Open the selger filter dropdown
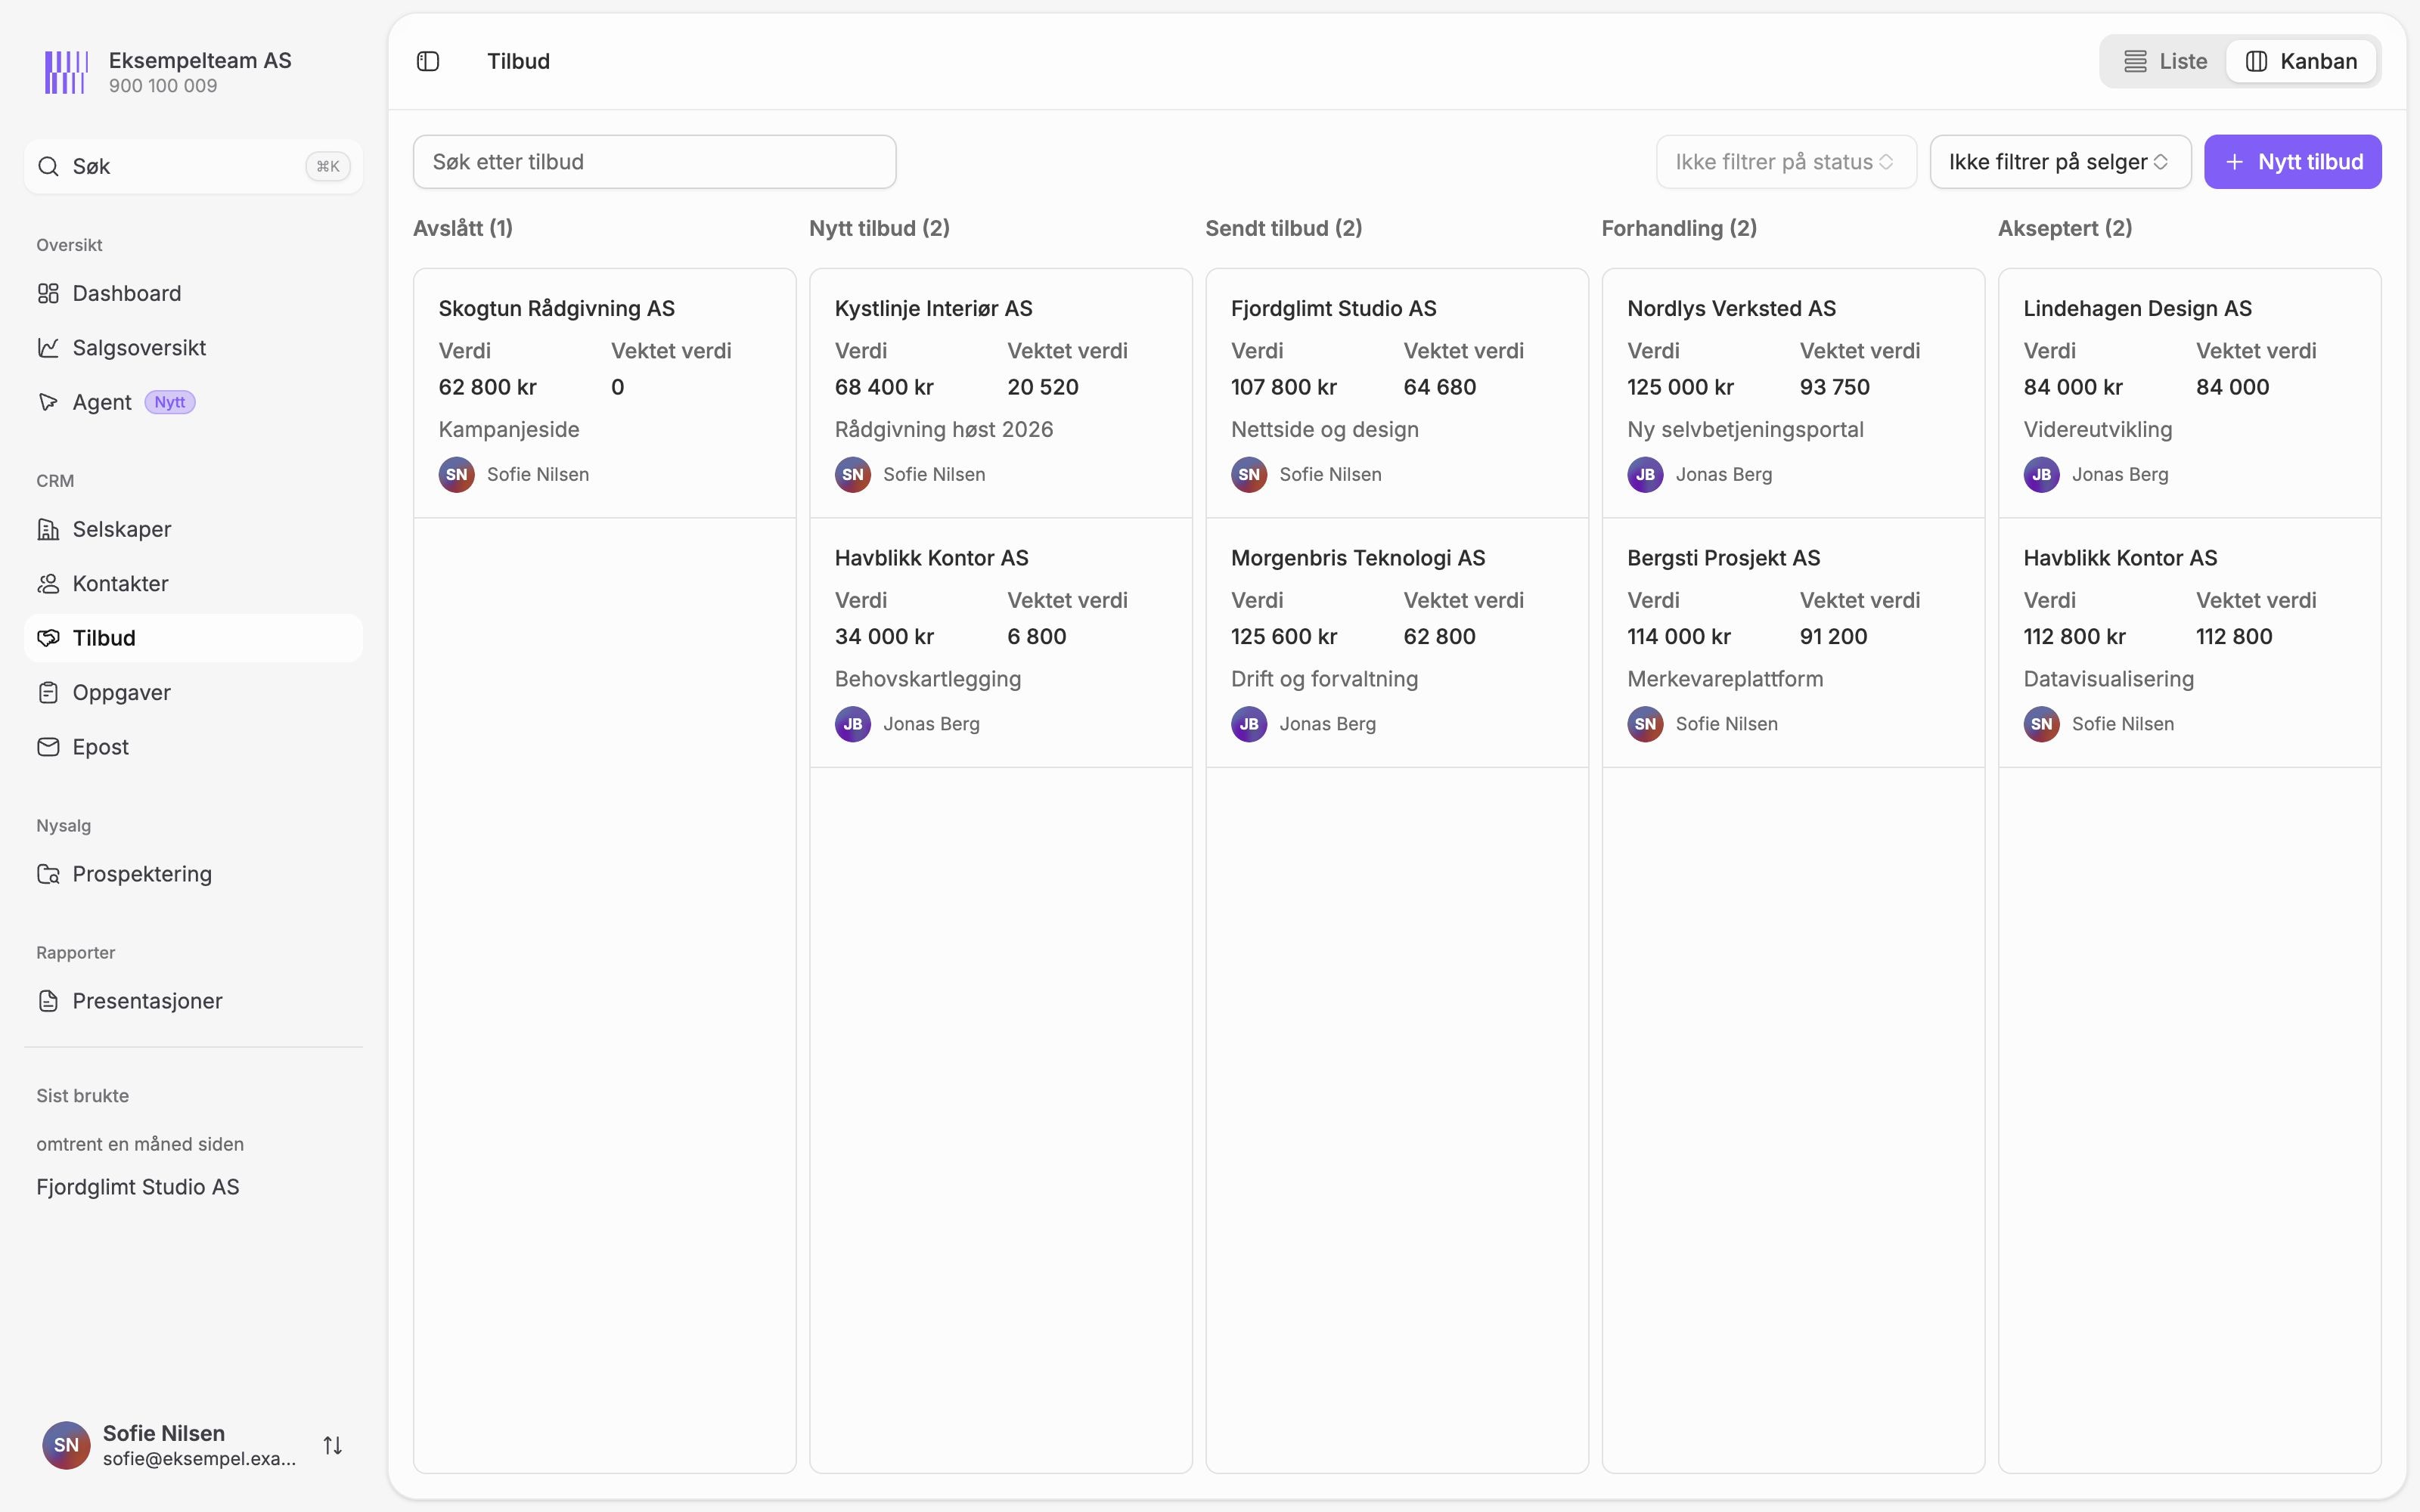This screenshot has width=2420, height=1512. pyautogui.click(x=2060, y=162)
